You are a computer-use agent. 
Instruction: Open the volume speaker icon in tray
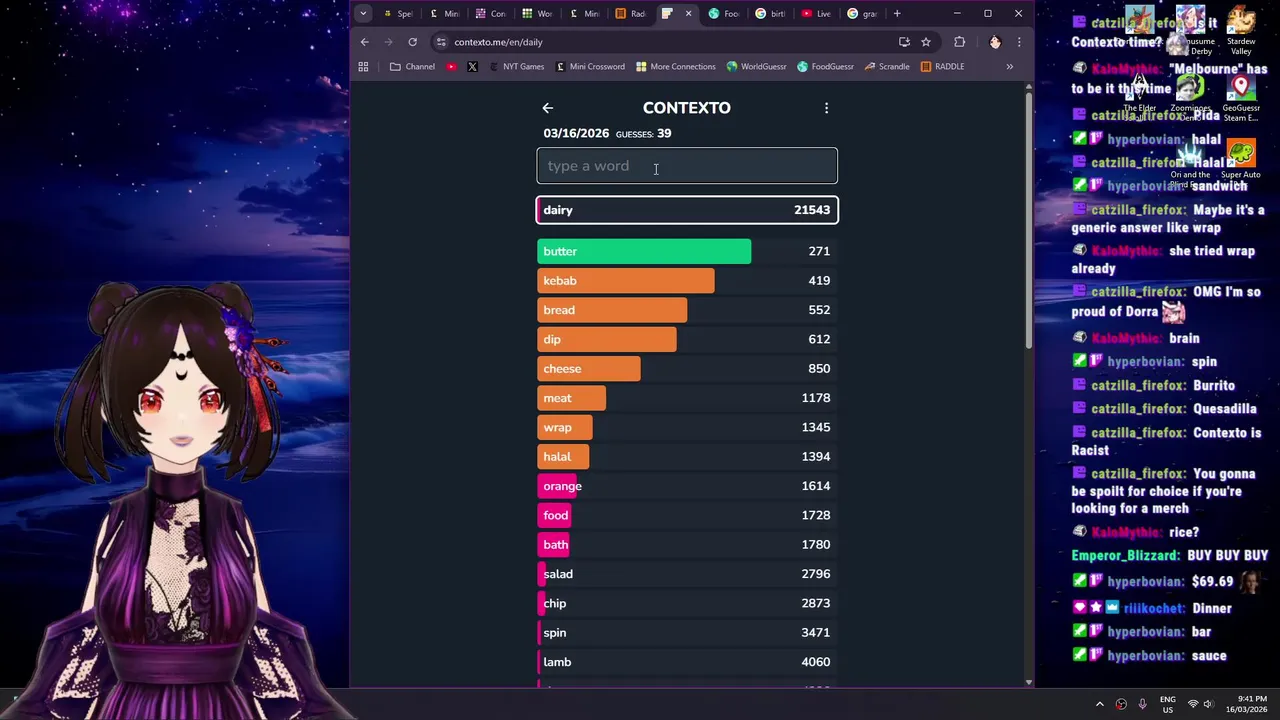click(1208, 704)
